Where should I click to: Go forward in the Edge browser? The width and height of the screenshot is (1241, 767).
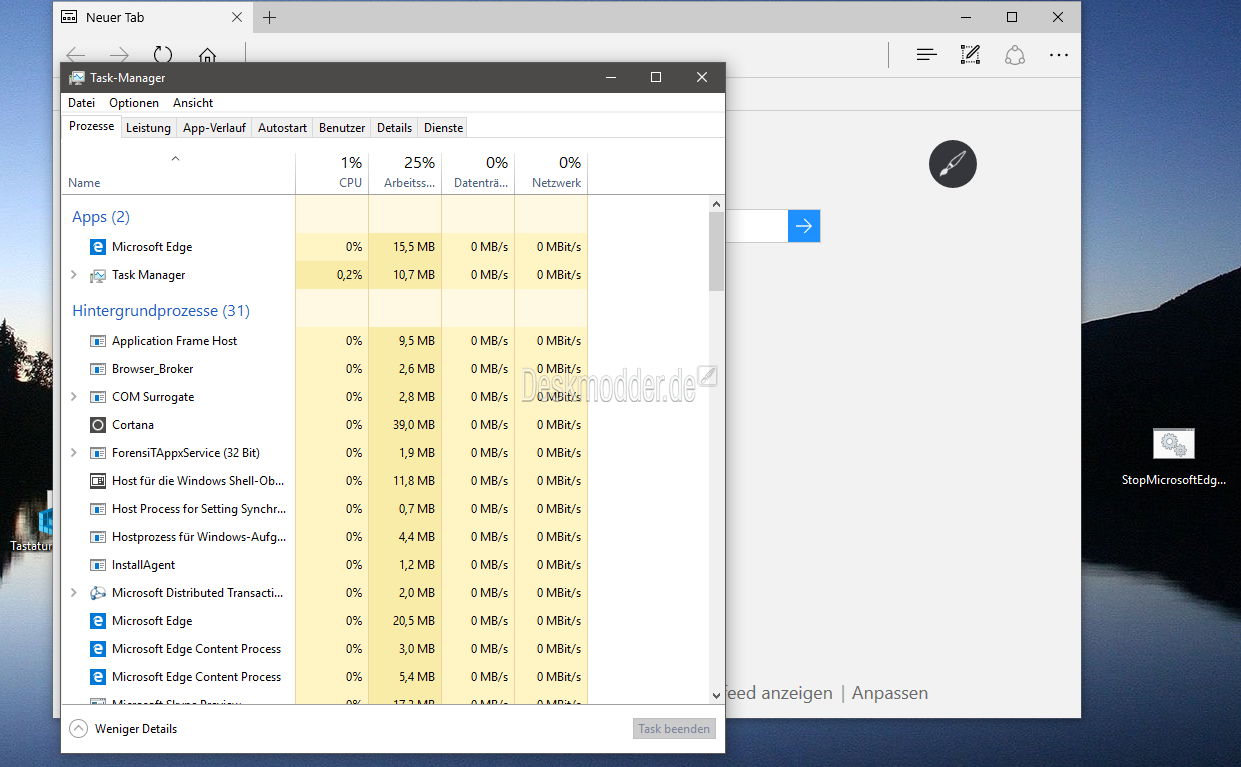point(119,55)
